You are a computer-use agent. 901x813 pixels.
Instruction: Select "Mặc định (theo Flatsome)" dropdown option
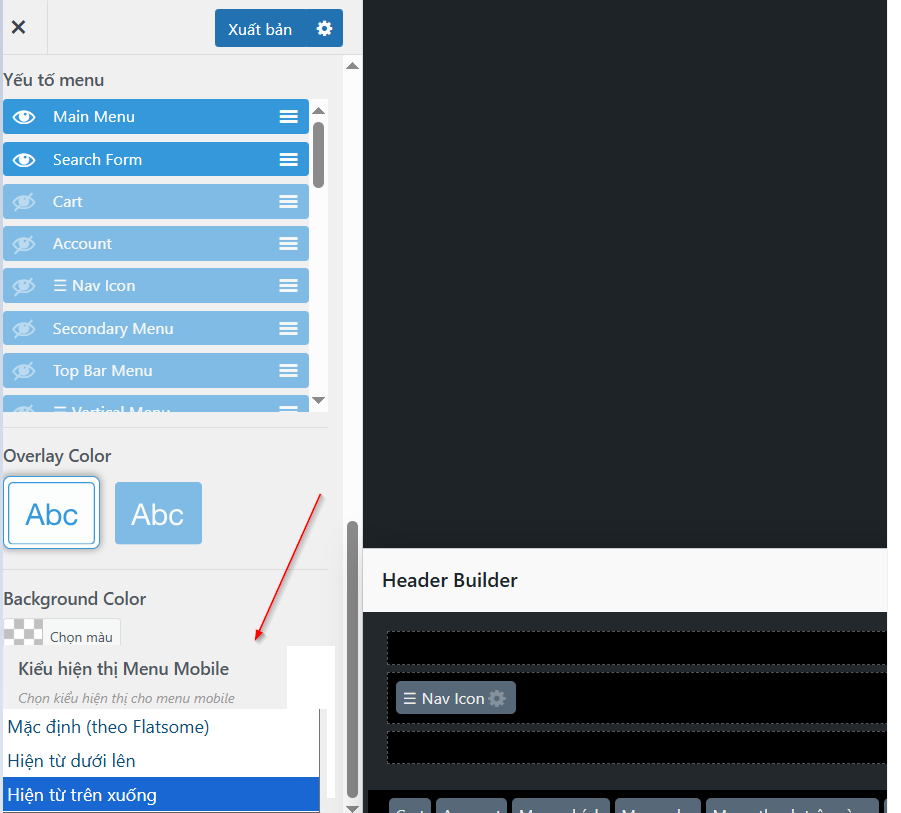[108, 727]
